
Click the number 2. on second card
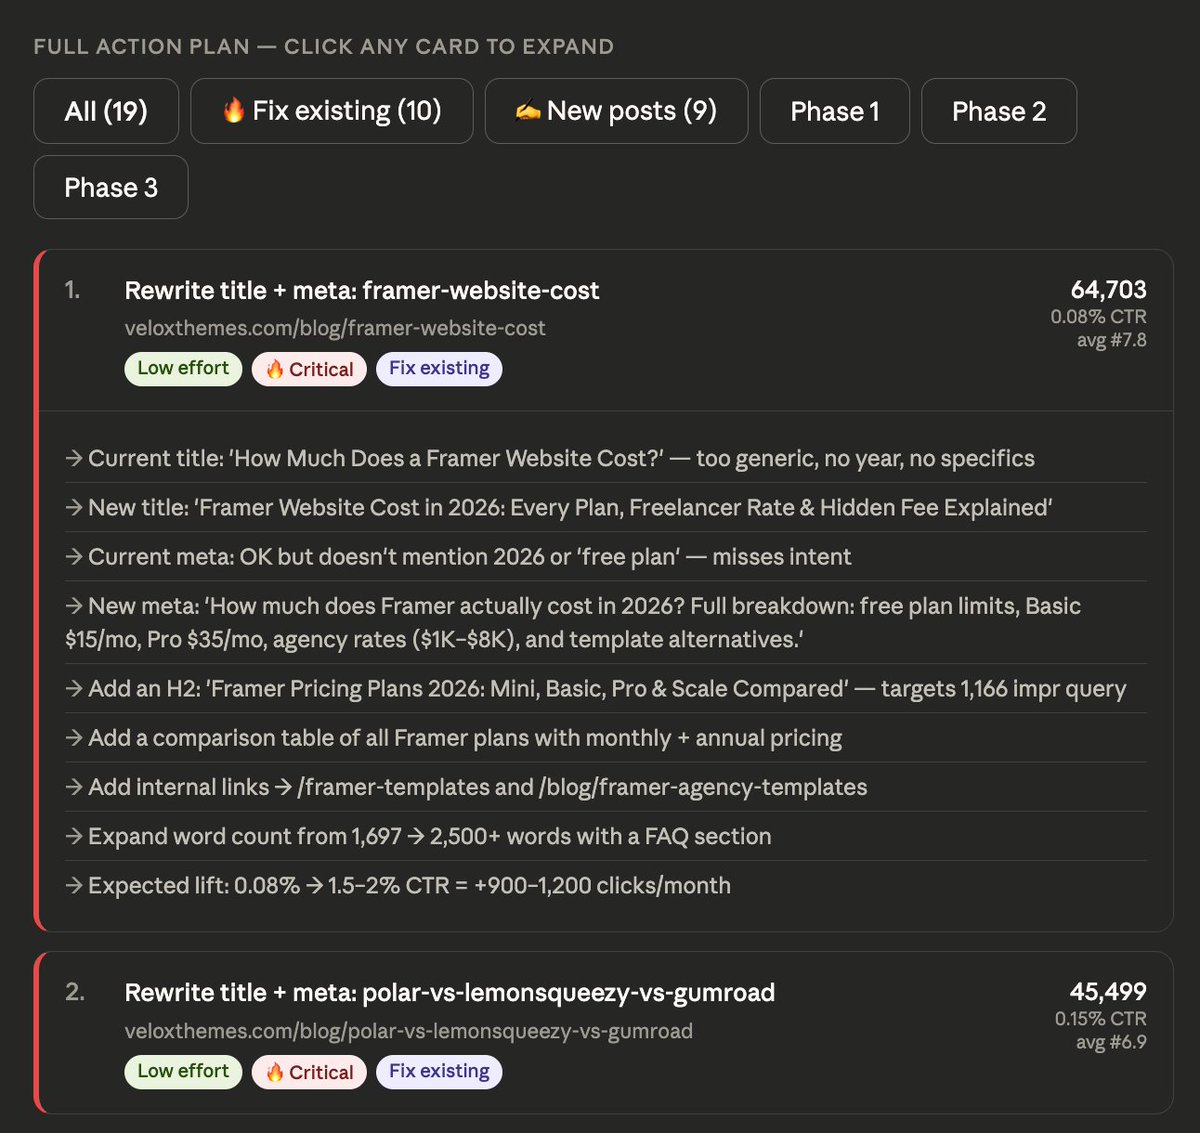click(x=75, y=992)
